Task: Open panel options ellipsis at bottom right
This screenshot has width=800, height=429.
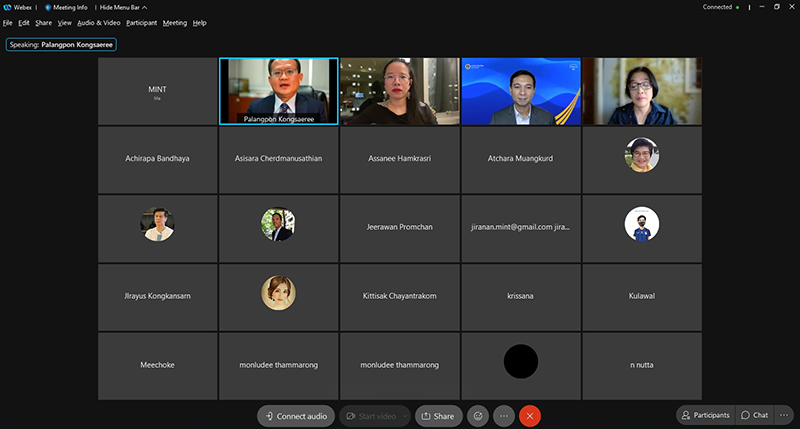Action: click(785, 415)
